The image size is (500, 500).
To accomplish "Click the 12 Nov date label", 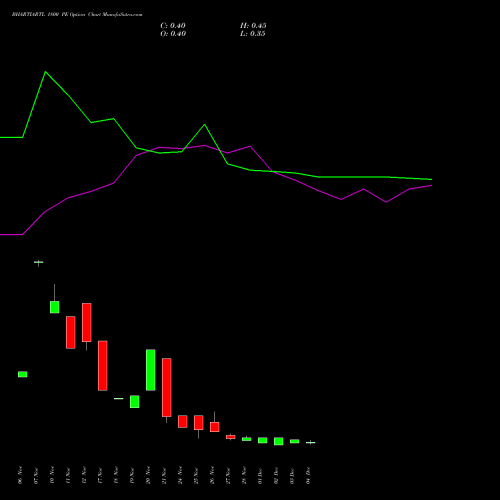I will coord(84,475).
